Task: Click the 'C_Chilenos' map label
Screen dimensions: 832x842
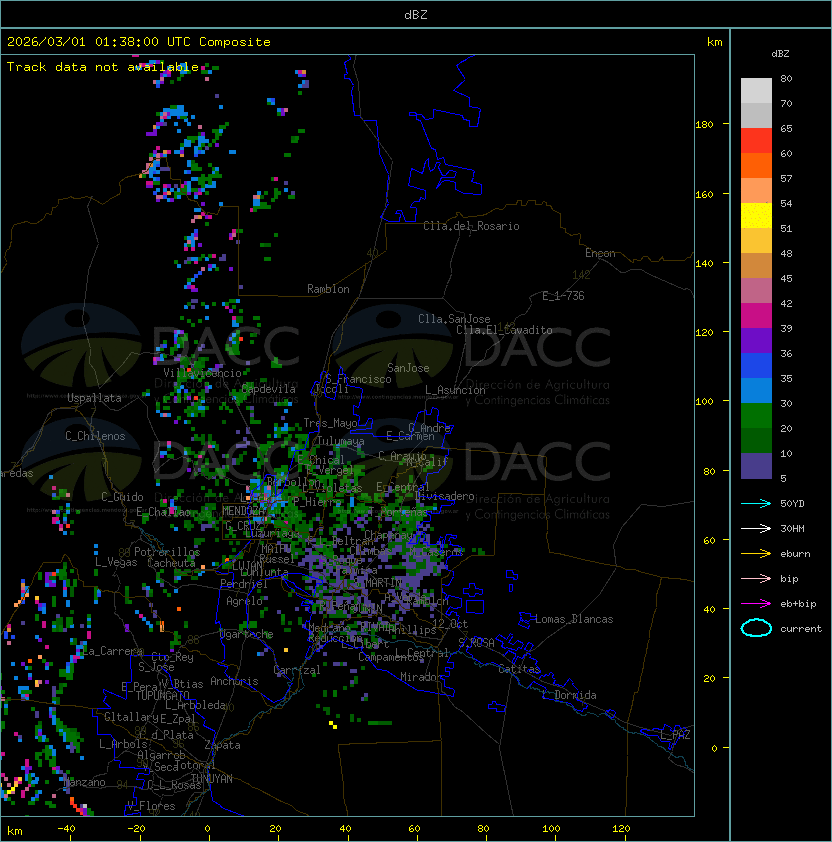Action: pyautogui.click(x=95, y=436)
